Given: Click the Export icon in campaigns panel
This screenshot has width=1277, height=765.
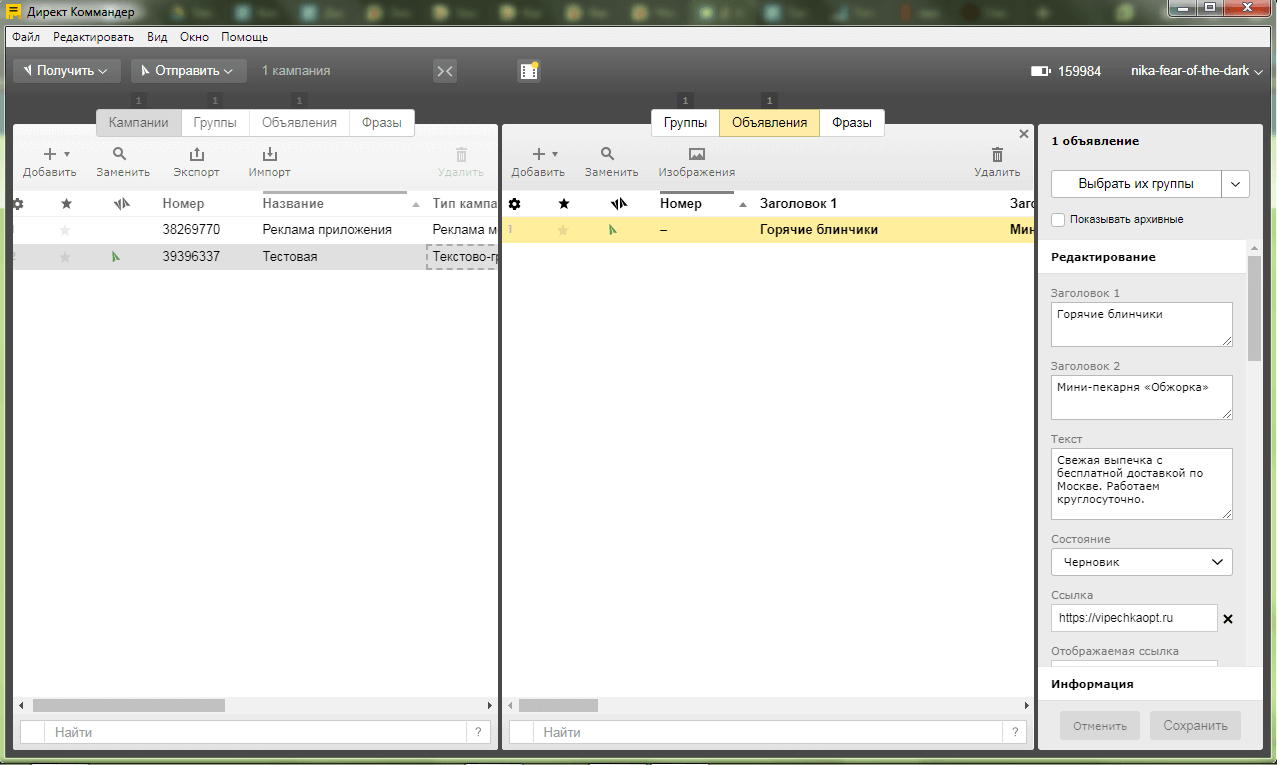Looking at the screenshot, I should [x=196, y=154].
